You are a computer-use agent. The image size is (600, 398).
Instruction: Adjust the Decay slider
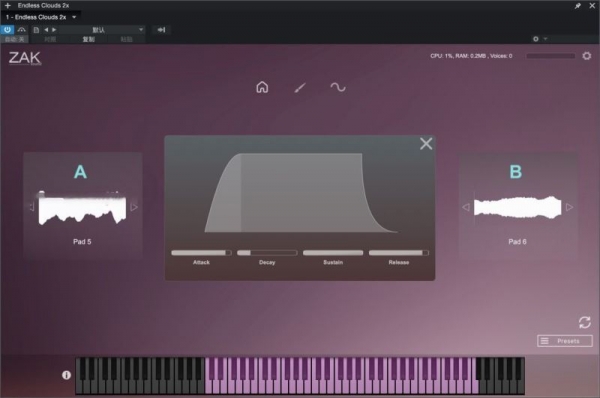point(267,253)
